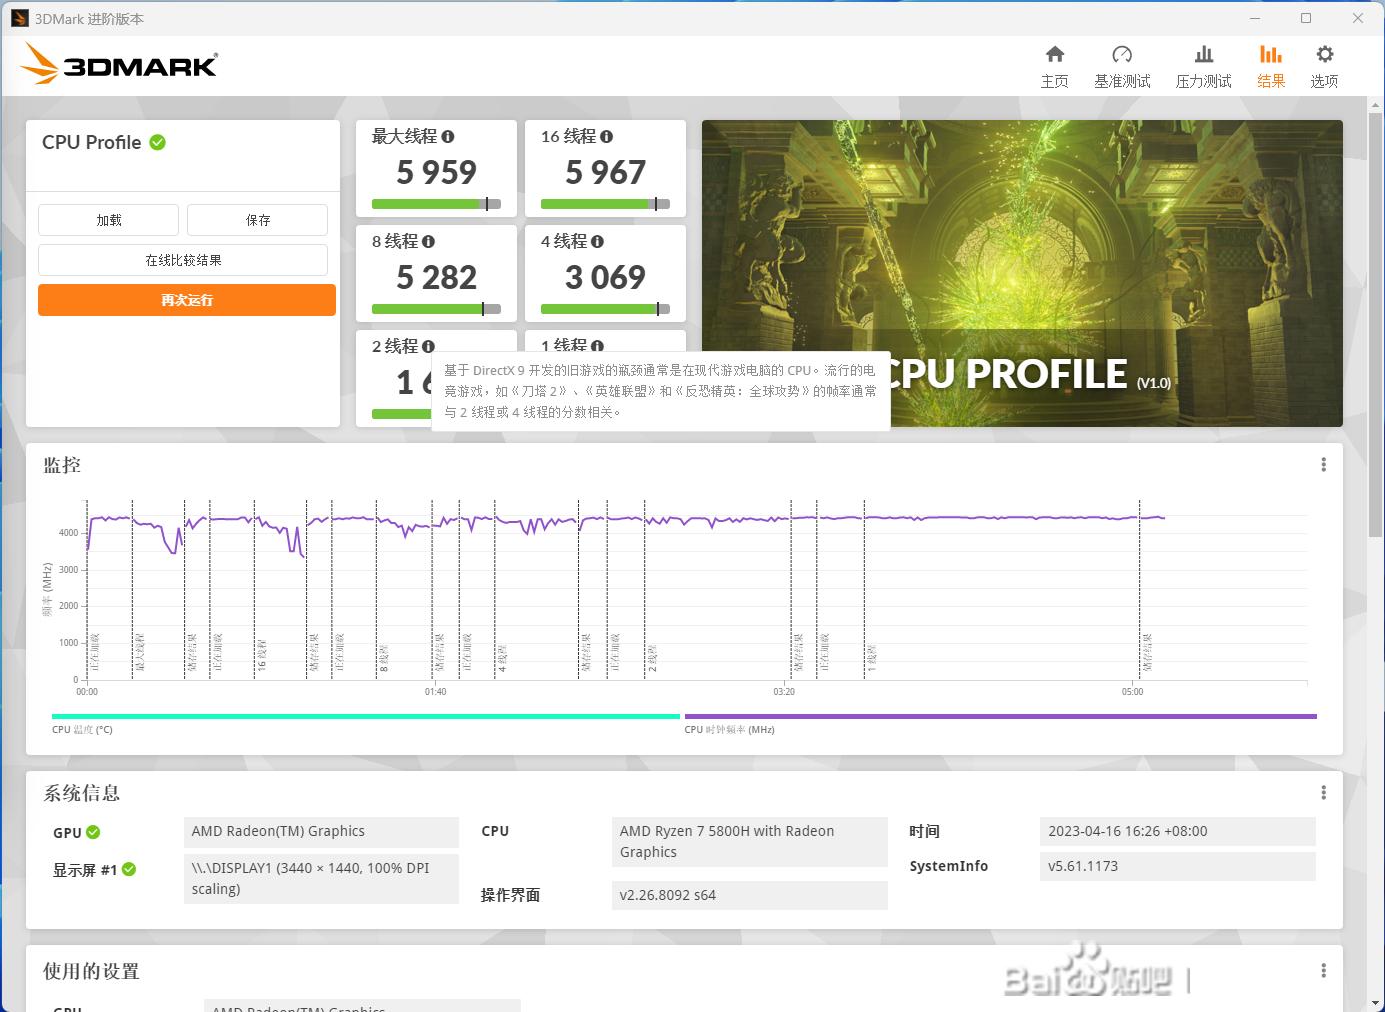Viewport: 1385px width, 1012px height.
Task: Toggle CPU 温度 cyan legend line
Action: click(x=366, y=716)
